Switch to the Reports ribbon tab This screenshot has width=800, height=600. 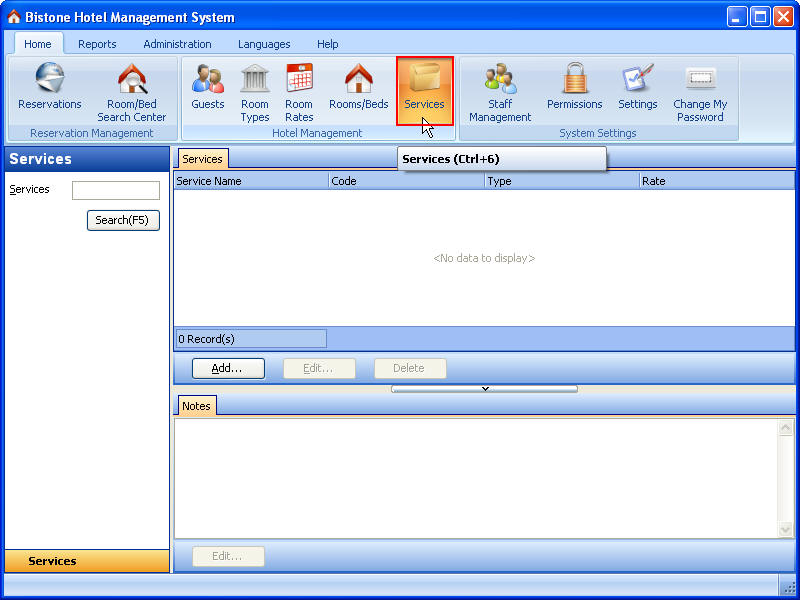click(x=97, y=44)
